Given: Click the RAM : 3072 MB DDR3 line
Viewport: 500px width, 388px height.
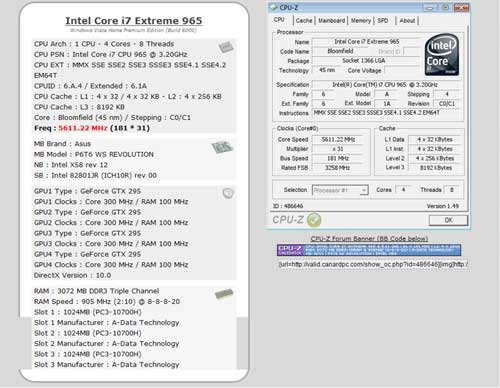Looking at the screenshot, I should tap(96, 291).
